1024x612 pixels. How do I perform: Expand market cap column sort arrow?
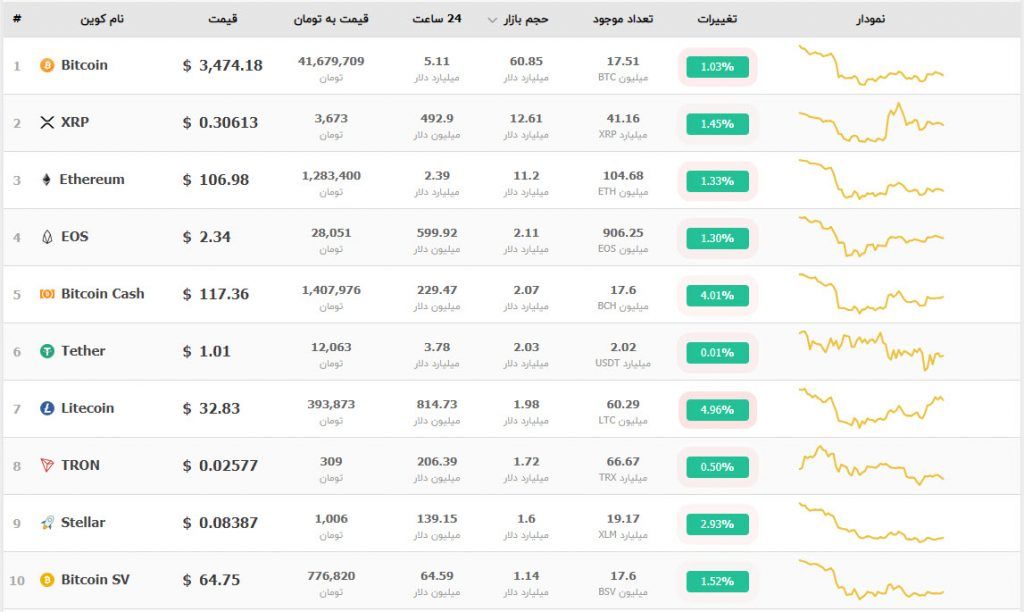click(492, 20)
